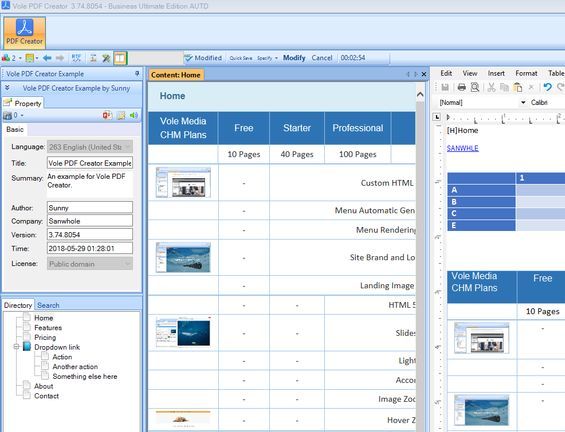The width and height of the screenshot is (565, 432).
Task: Click the Company field containing Sanwhole
Action: 90,221
